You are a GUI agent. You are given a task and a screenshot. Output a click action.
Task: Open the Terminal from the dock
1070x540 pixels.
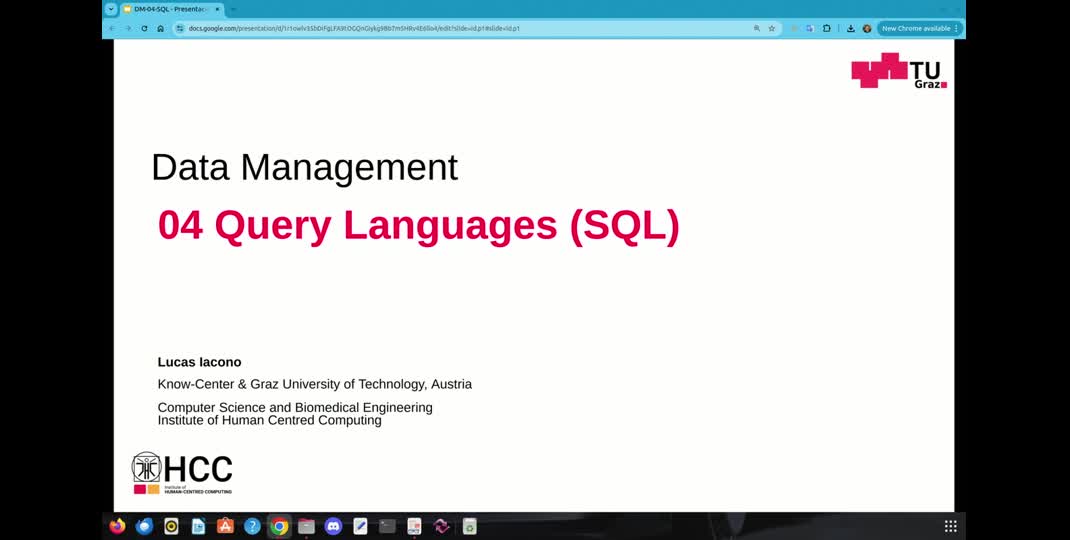[388, 526]
